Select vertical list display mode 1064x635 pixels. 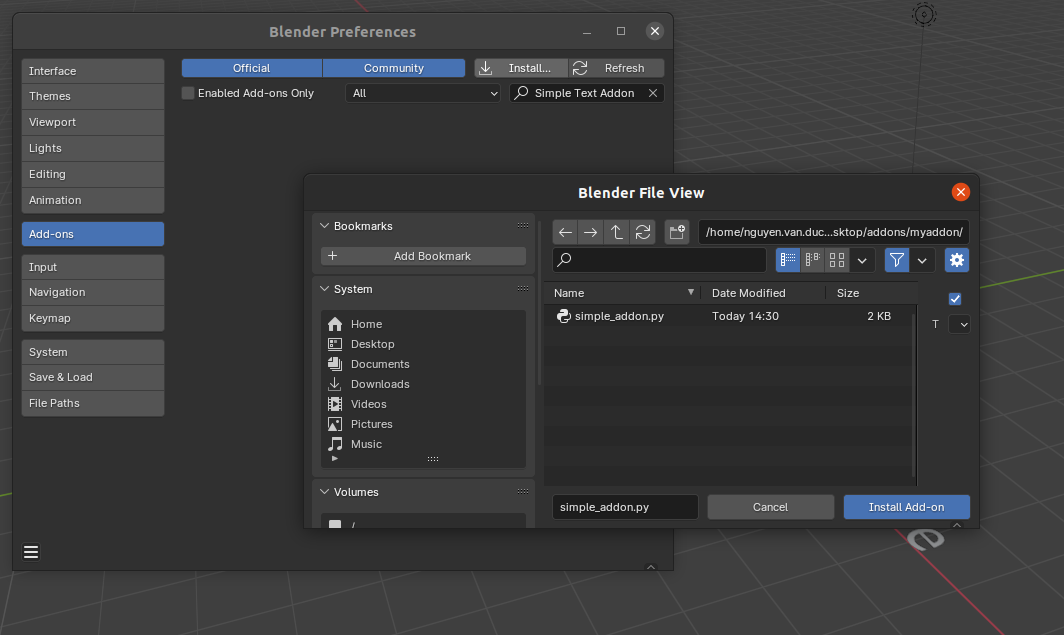click(787, 259)
